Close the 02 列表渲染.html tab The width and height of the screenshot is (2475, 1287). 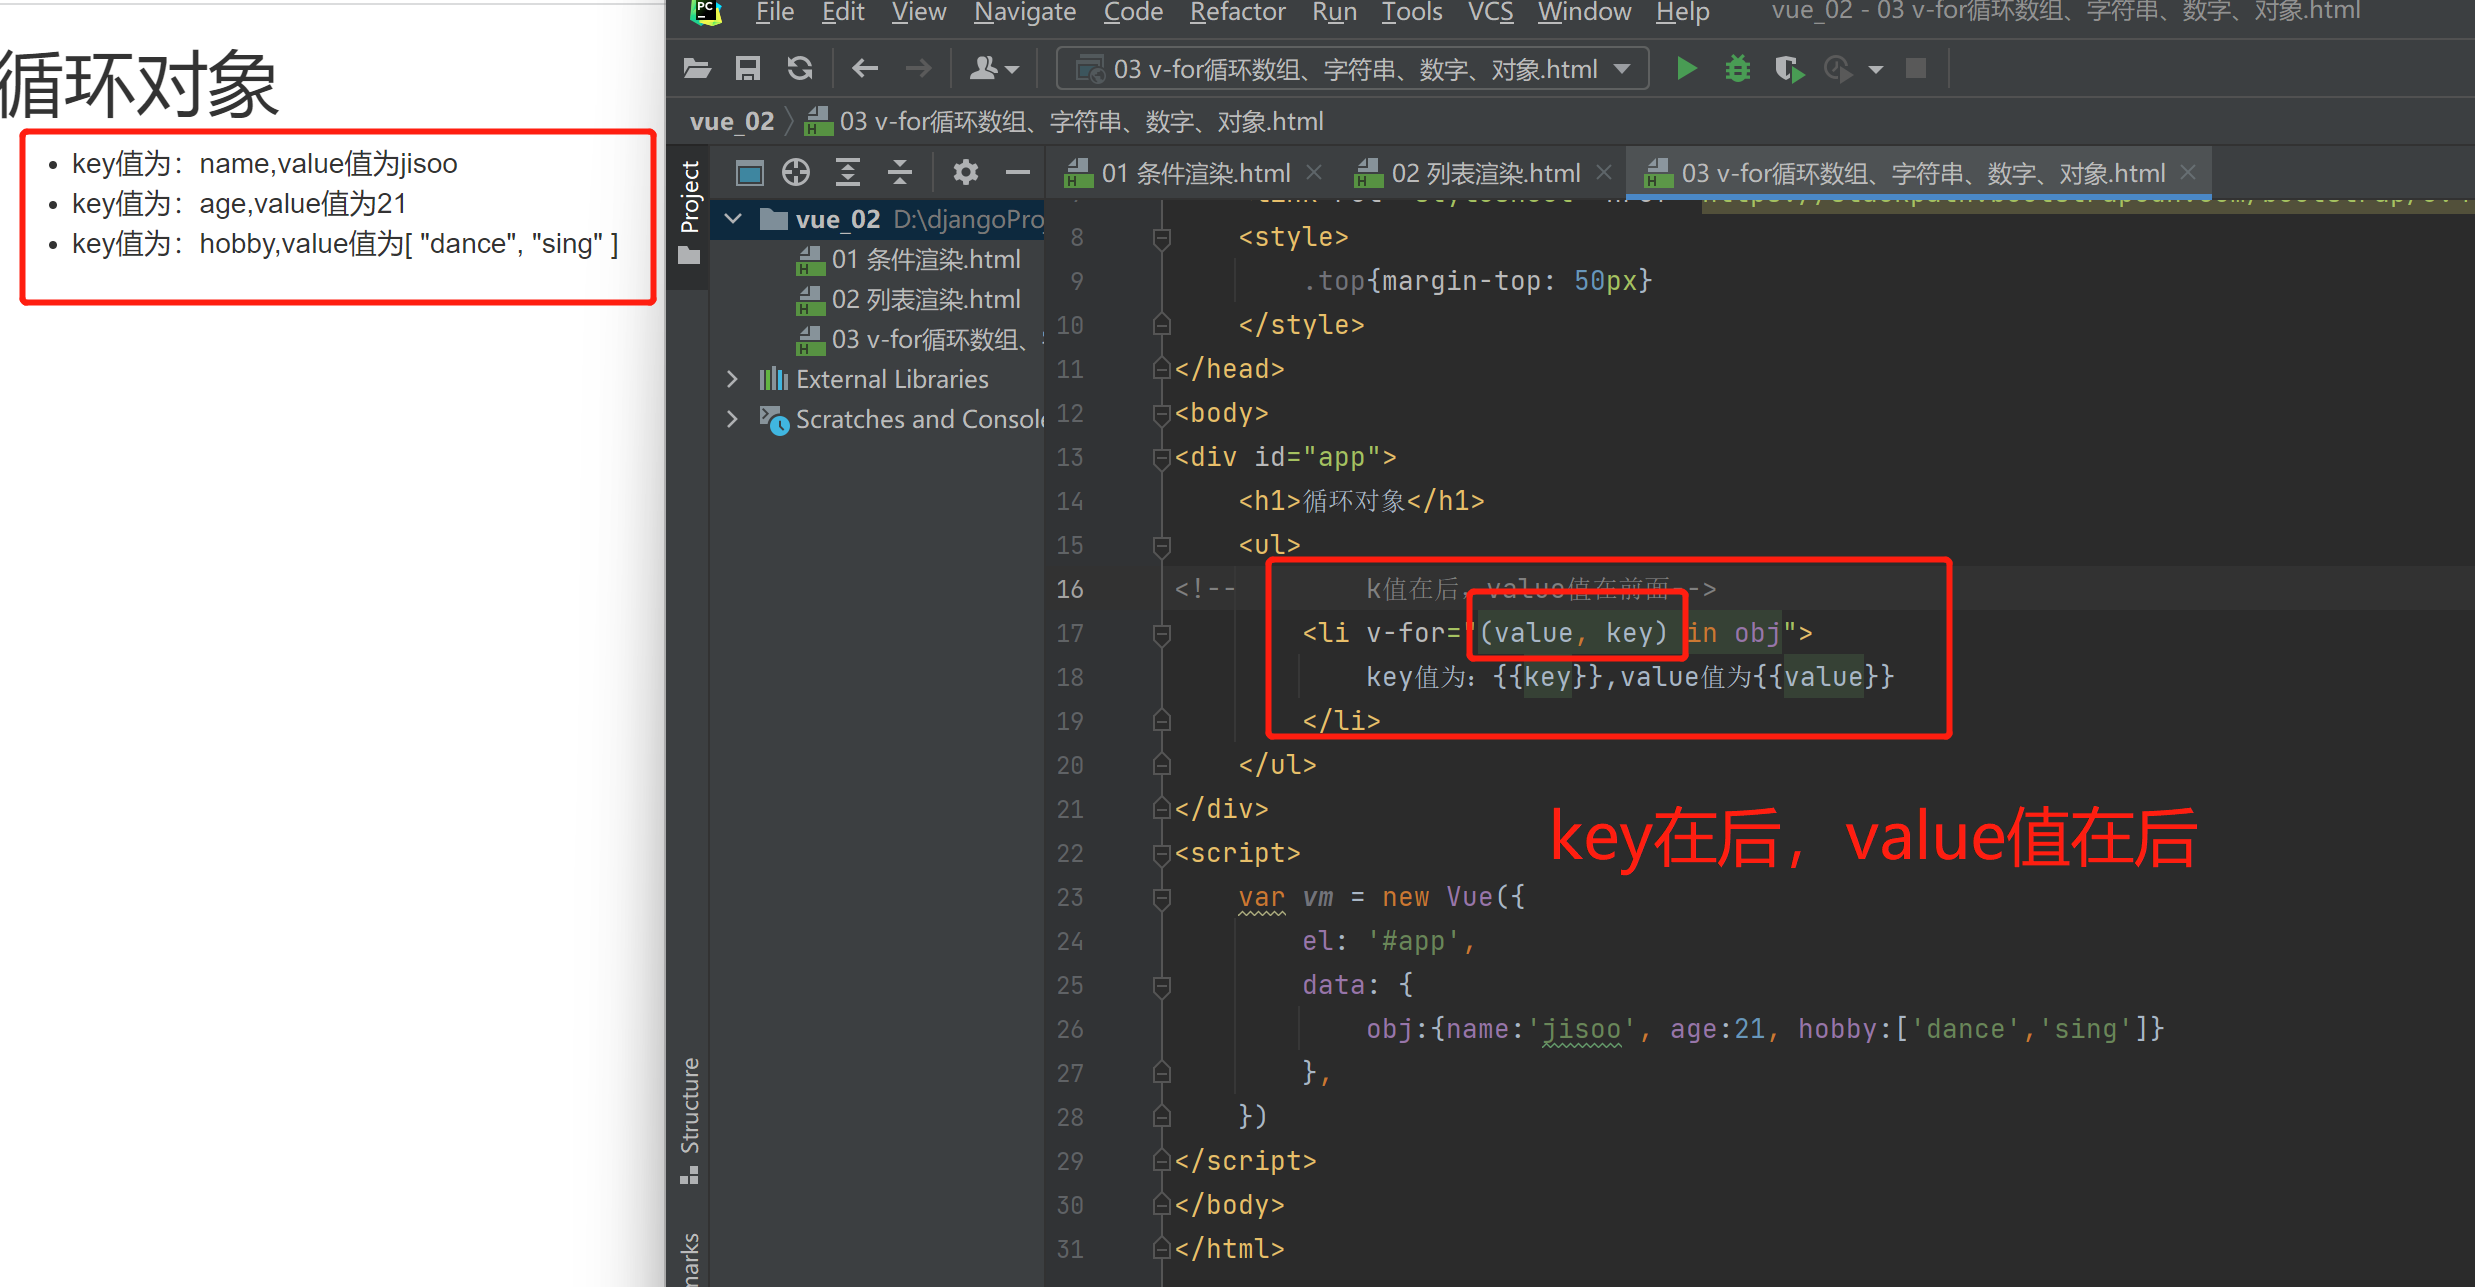pyautogui.click(x=1604, y=173)
